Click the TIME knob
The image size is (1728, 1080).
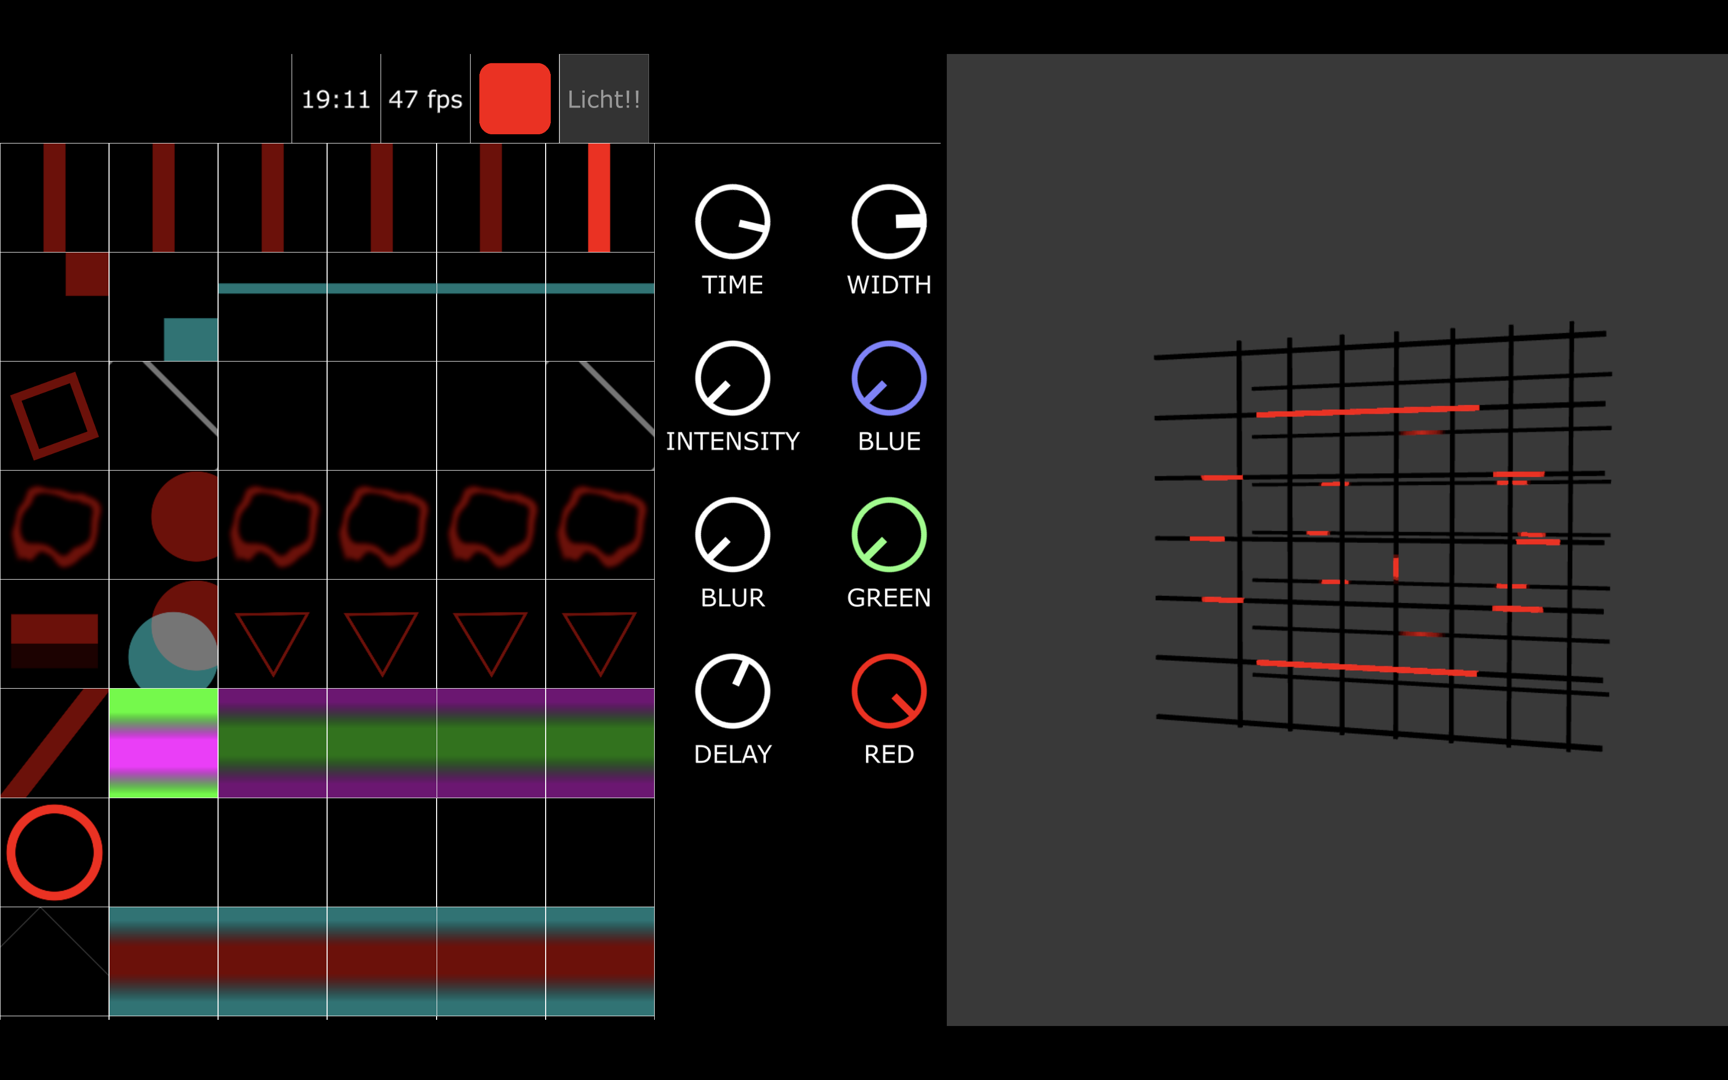732,222
